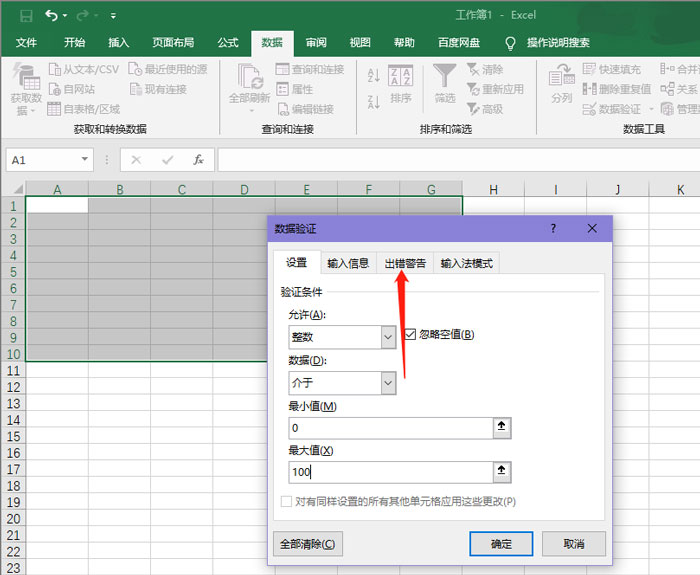Switch to the 输入信息 tab
700x575 pixels.
point(347,263)
